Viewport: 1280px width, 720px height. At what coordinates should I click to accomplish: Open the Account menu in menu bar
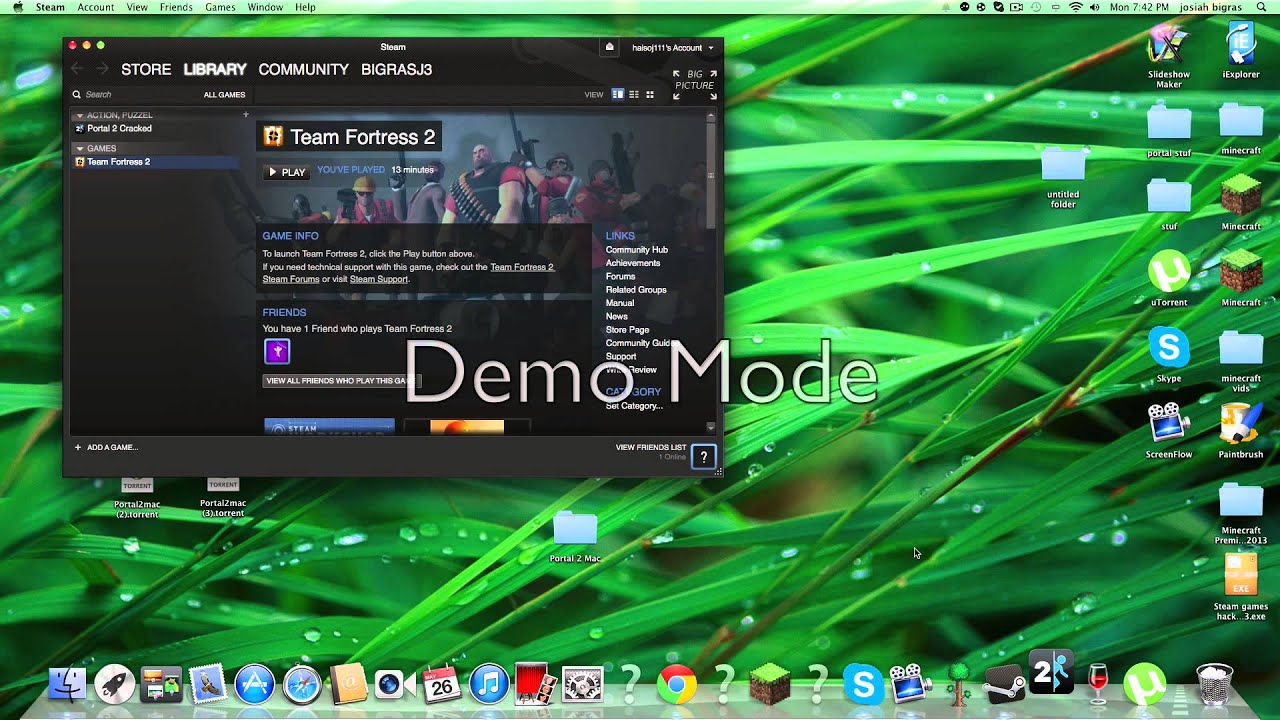point(96,7)
